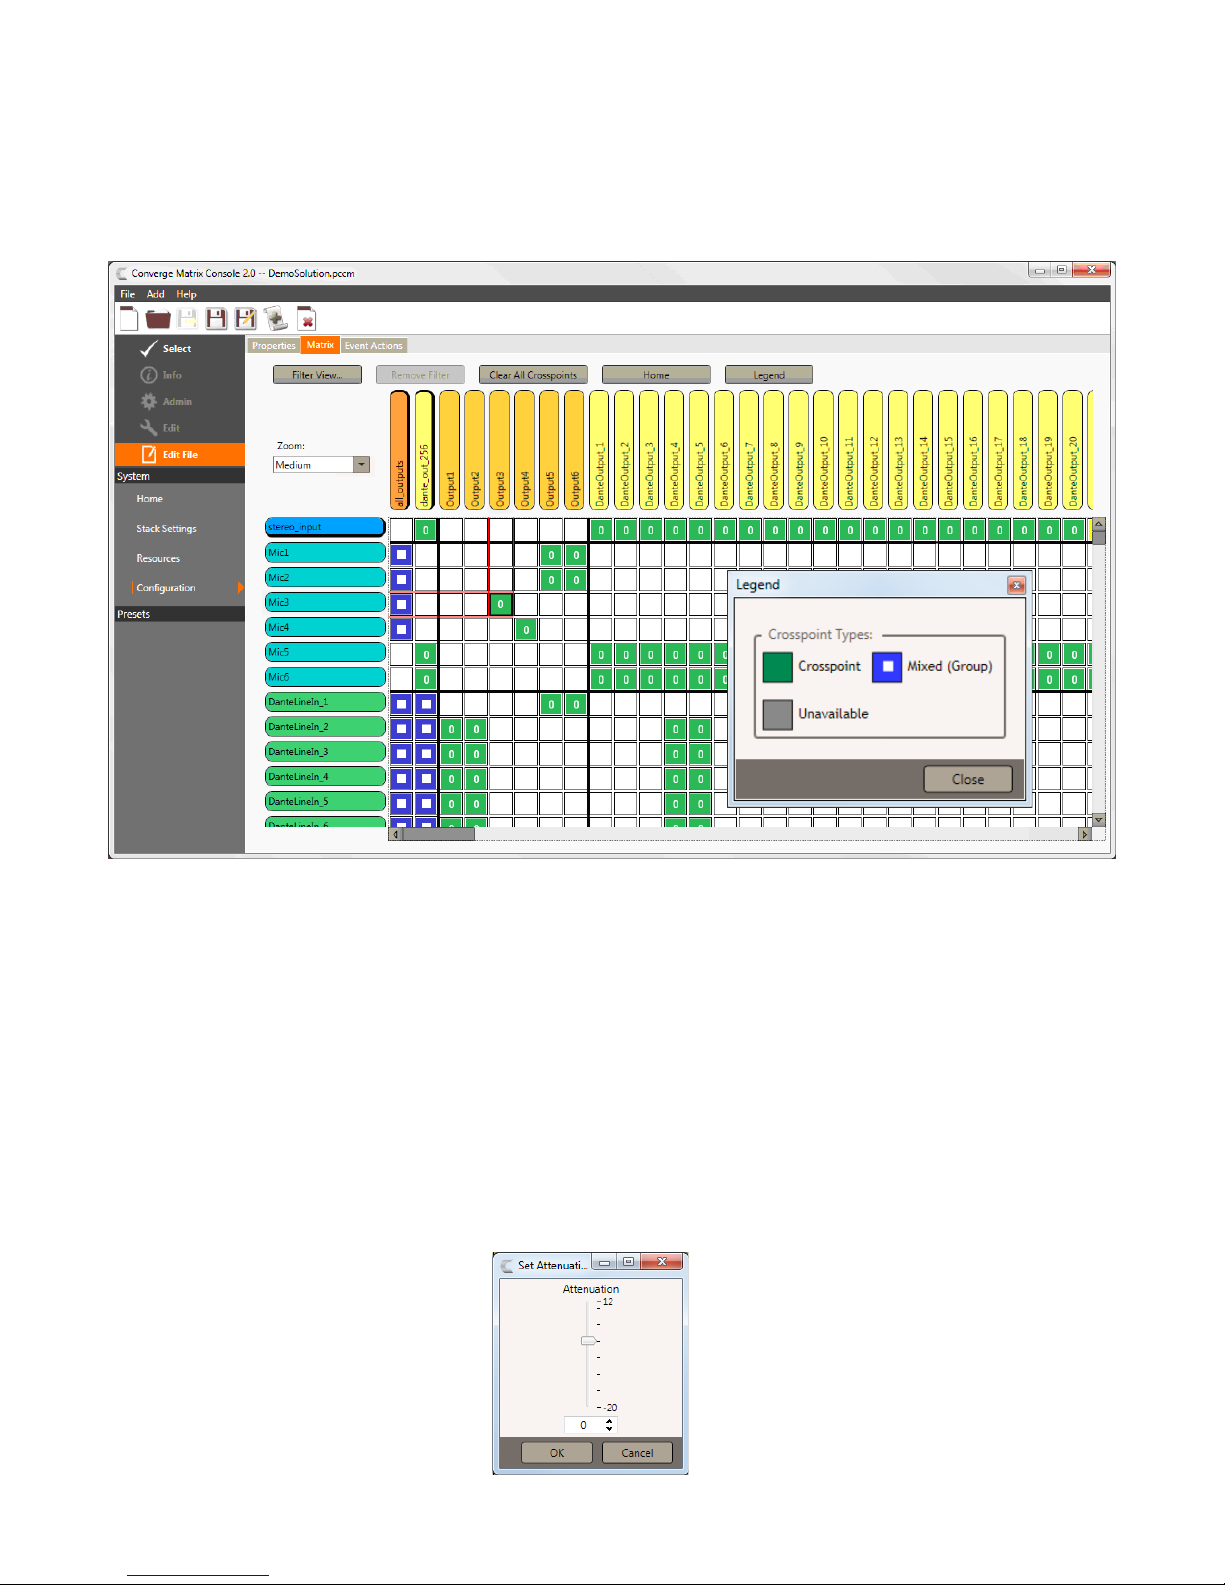Toggle the Mic3 to Output3 crosspoint

click(500, 604)
